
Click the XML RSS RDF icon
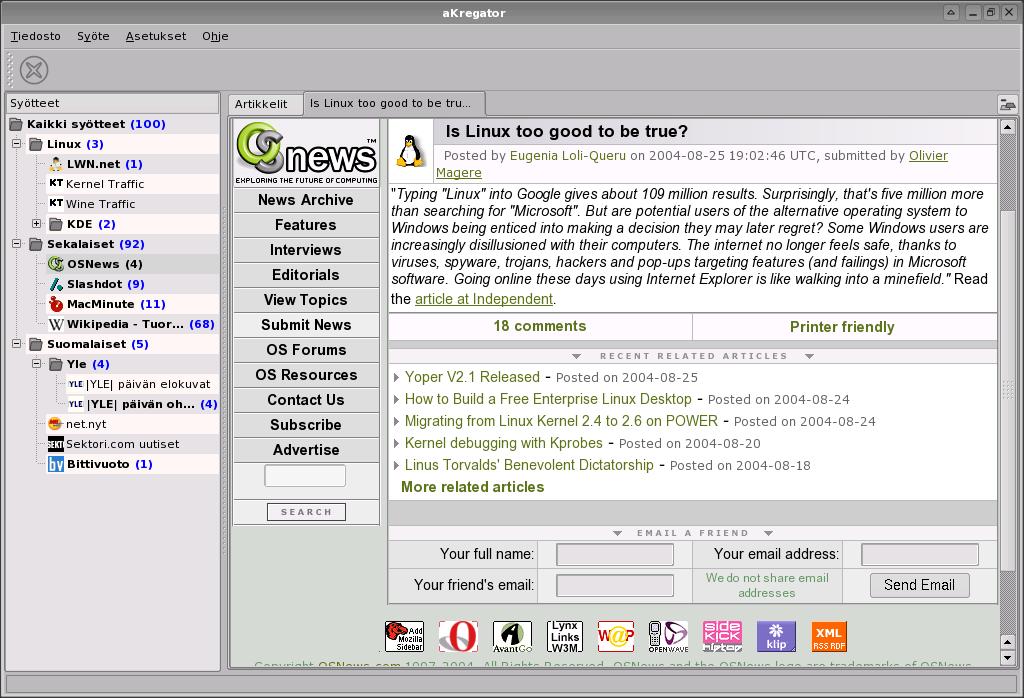pyautogui.click(x=829, y=637)
